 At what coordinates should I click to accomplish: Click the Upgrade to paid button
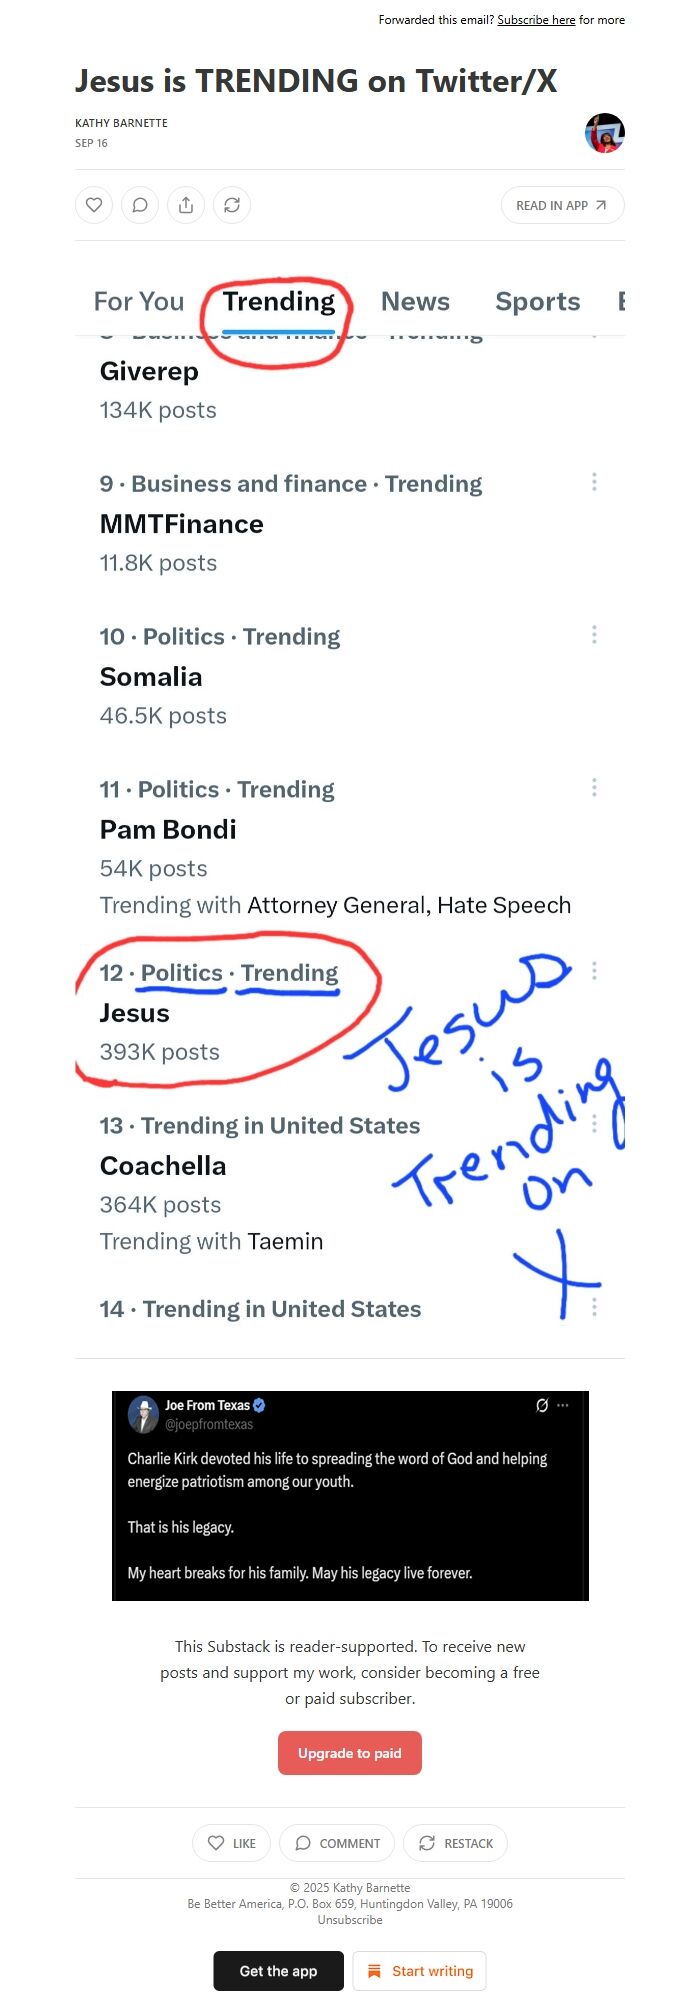(350, 1753)
